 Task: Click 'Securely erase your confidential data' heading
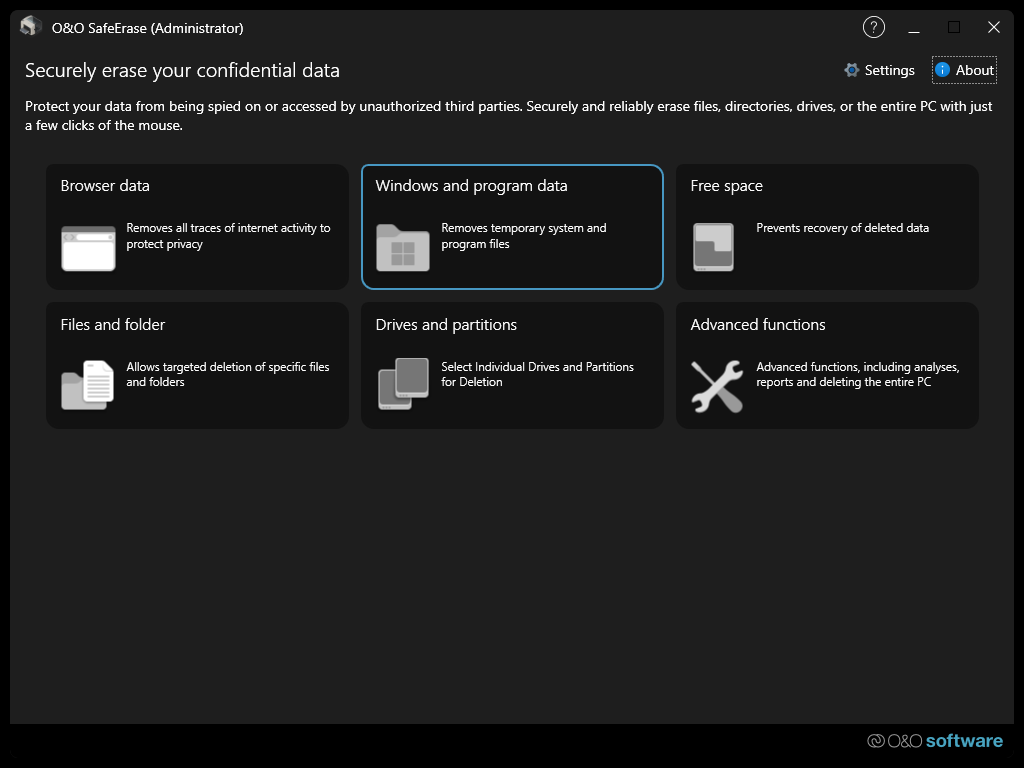click(x=182, y=71)
